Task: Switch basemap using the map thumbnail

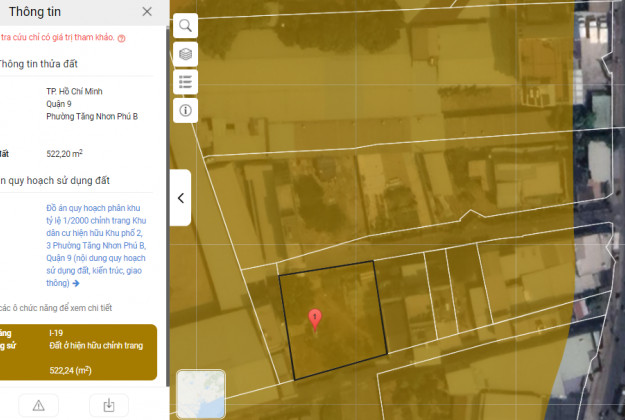Action: (200, 393)
